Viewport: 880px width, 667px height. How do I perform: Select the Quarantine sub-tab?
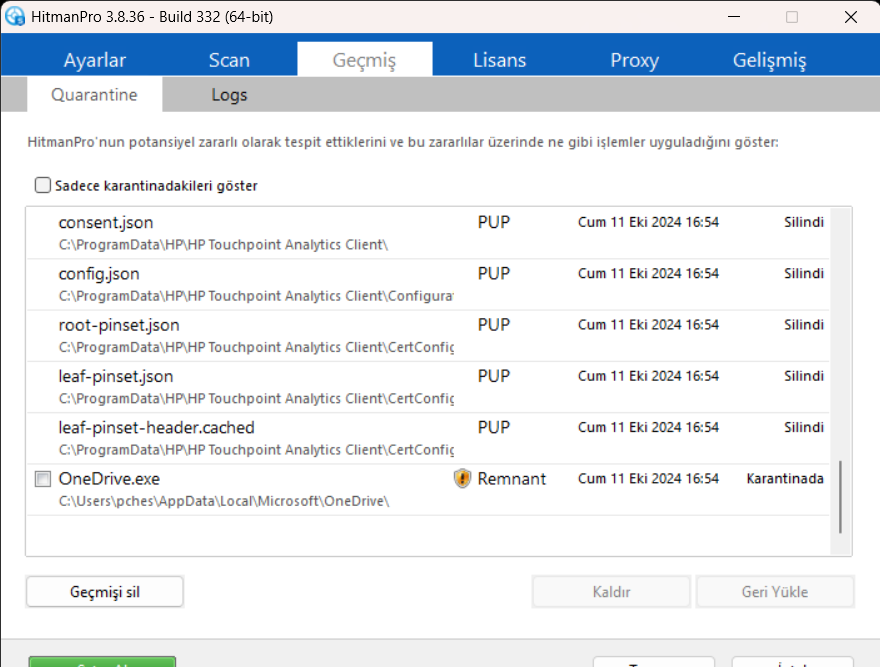coord(94,94)
